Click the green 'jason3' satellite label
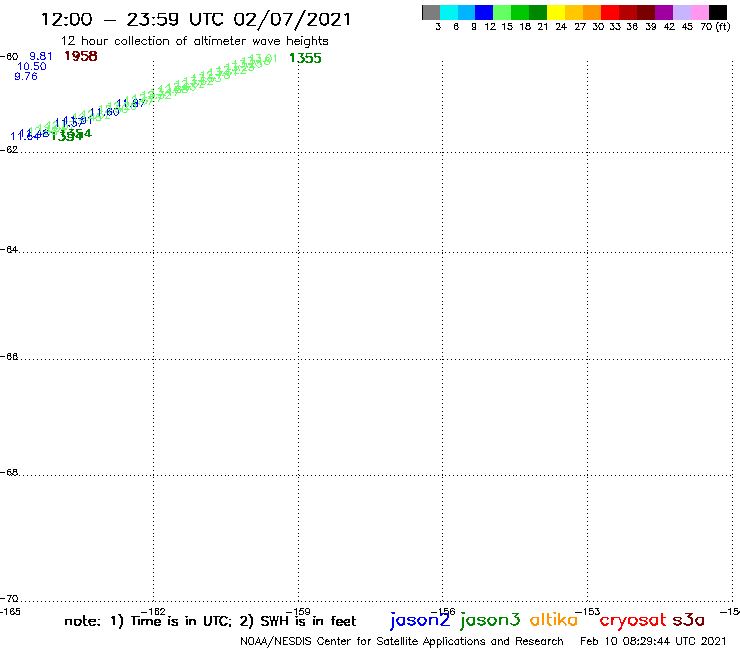 (490, 620)
